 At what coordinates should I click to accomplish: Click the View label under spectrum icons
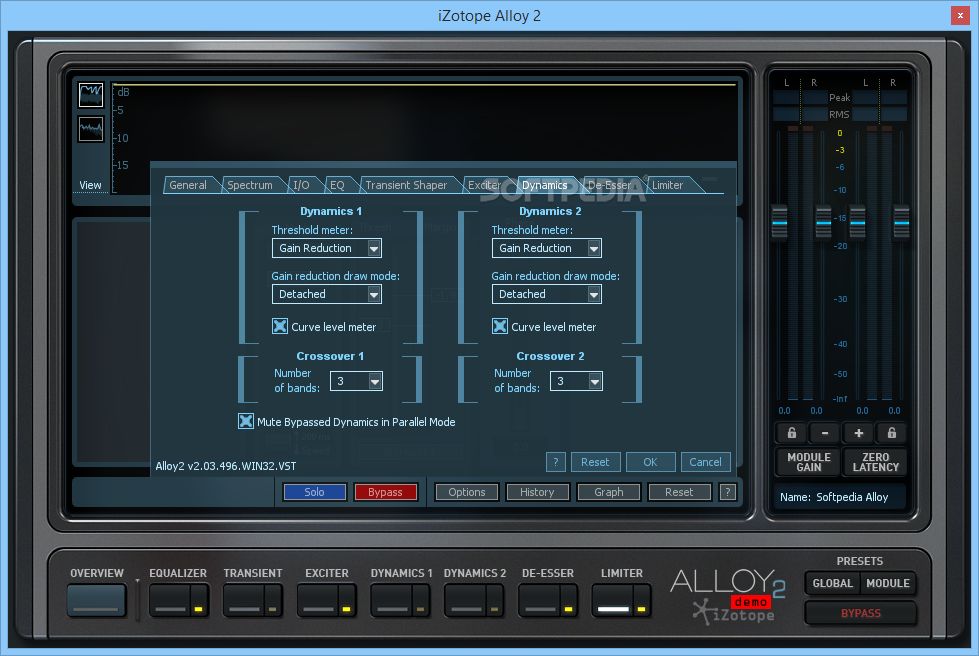[x=91, y=185]
